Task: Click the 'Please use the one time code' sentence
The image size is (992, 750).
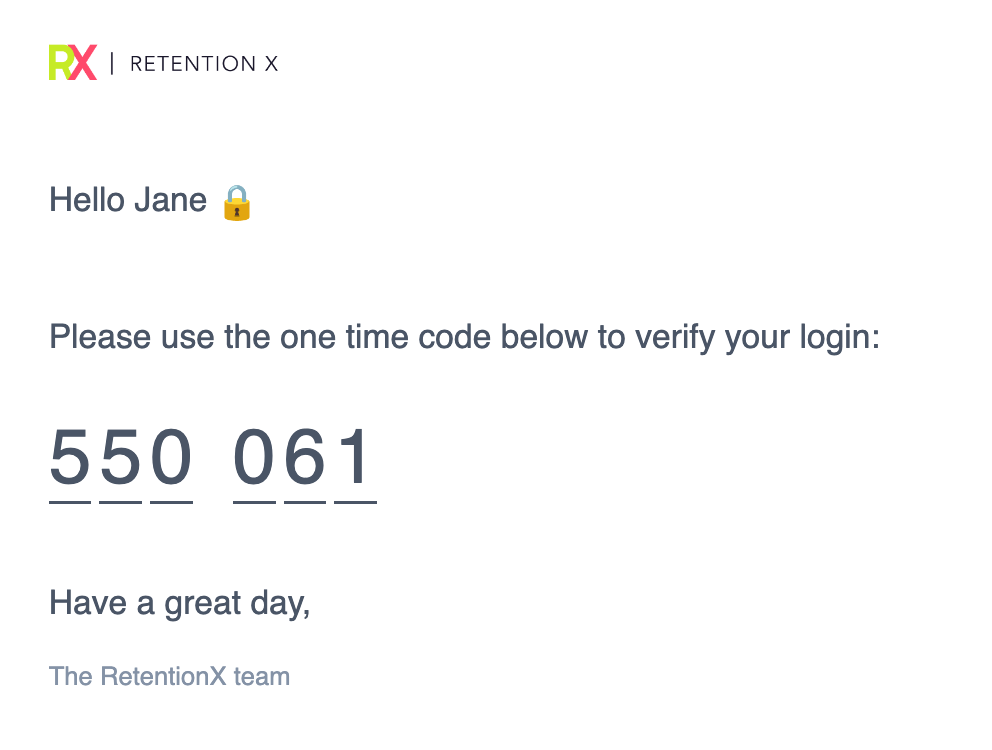Action: [464, 337]
